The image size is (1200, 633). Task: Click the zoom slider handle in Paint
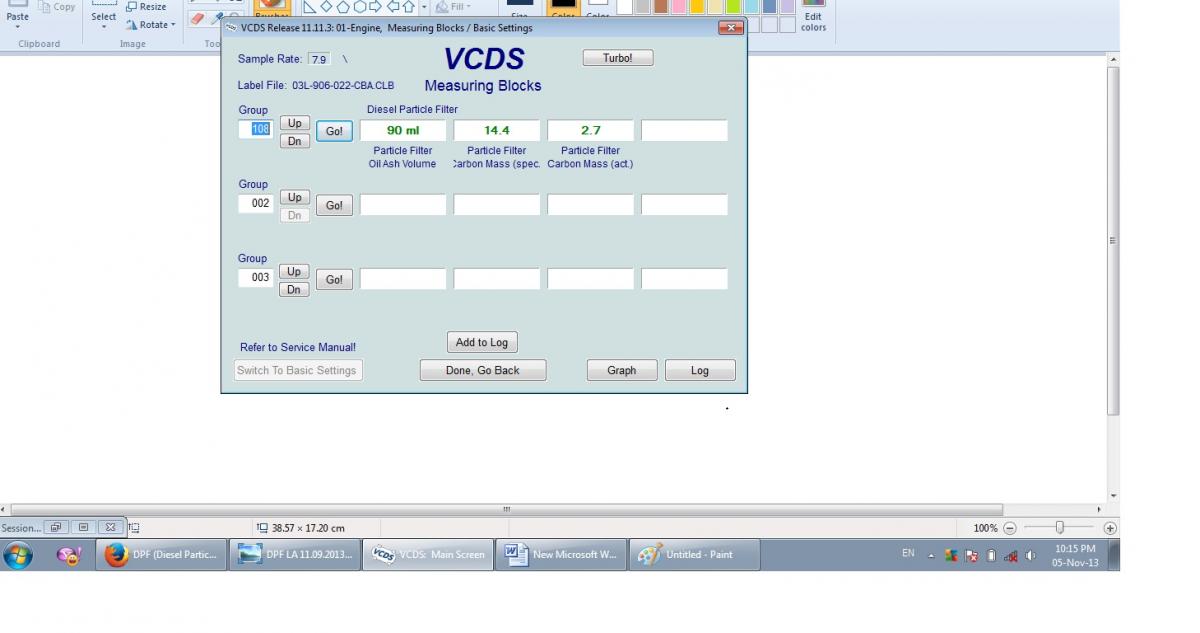pos(1059,528)
